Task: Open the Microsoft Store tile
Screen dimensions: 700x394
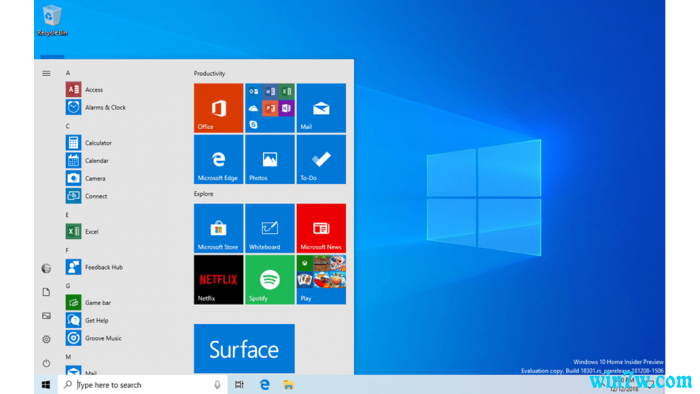Action: point(218,228)
